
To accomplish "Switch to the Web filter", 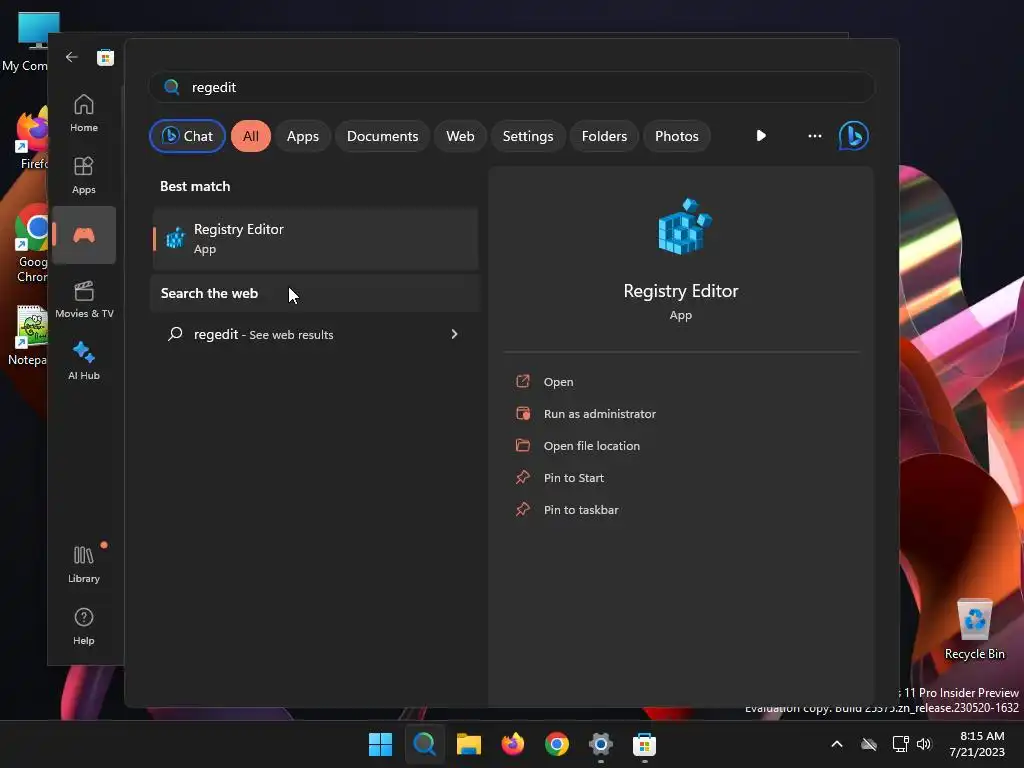I will [460, 136].
